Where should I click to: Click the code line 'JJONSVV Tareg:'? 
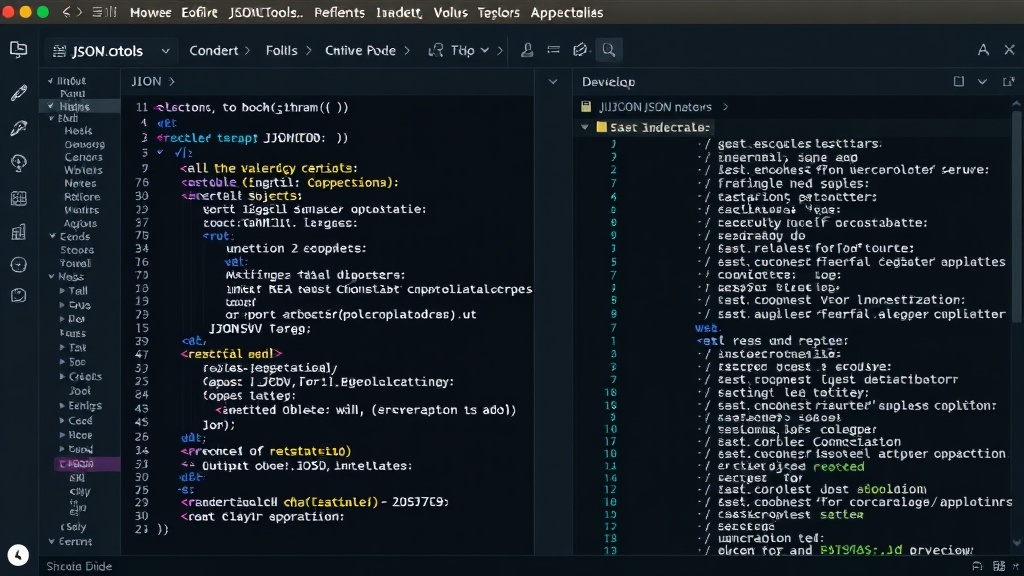pos(259,328)
